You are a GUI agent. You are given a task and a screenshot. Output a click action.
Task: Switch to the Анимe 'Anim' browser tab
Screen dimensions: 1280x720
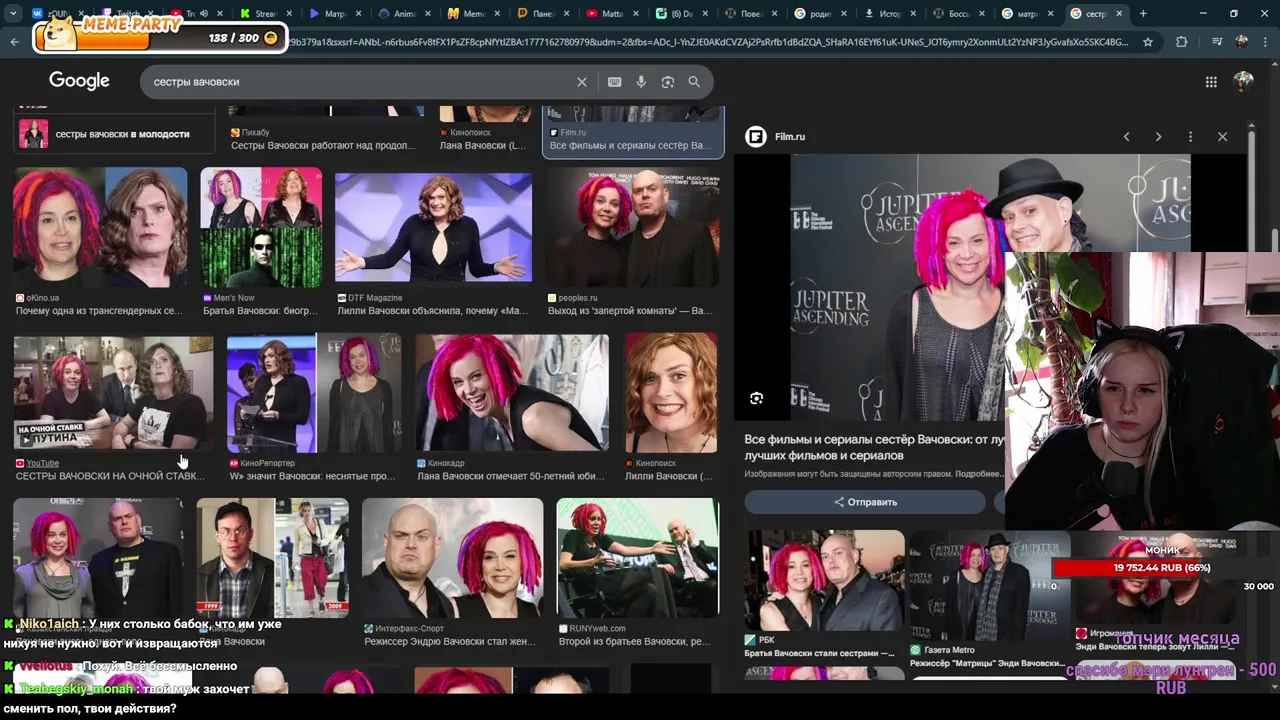(x=403, y=14)
